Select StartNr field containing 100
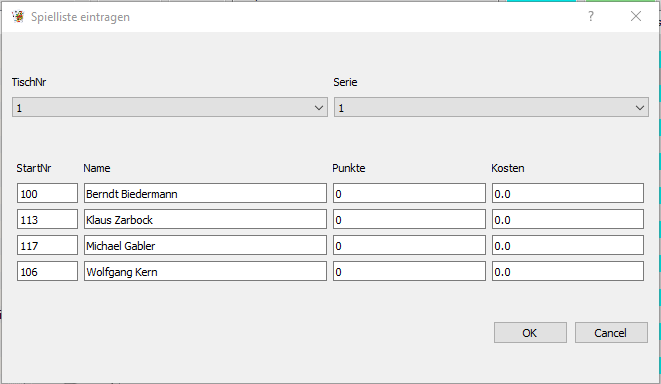 pos(47,193)
